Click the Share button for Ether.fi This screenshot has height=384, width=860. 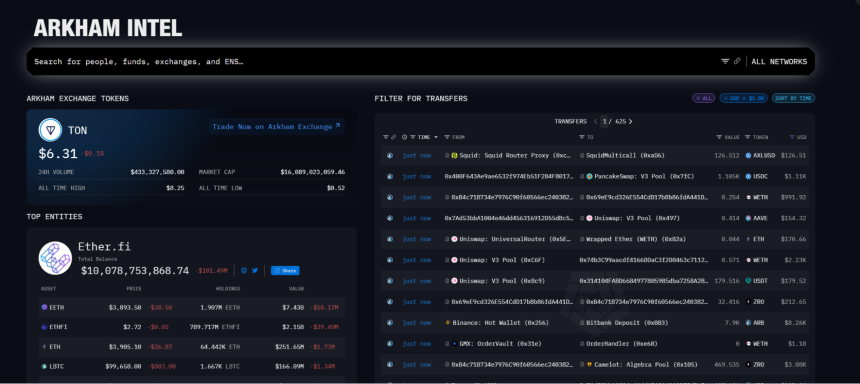[x=285, y=270]
